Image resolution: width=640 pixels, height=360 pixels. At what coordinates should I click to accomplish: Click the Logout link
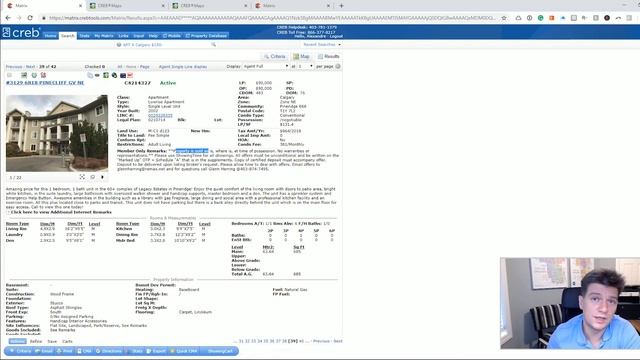(336, 36)
